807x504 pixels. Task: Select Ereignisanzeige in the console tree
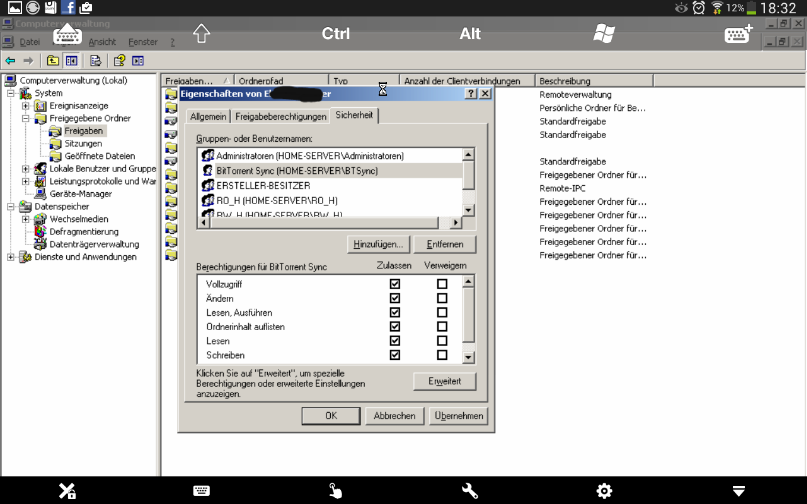[79, 106]
